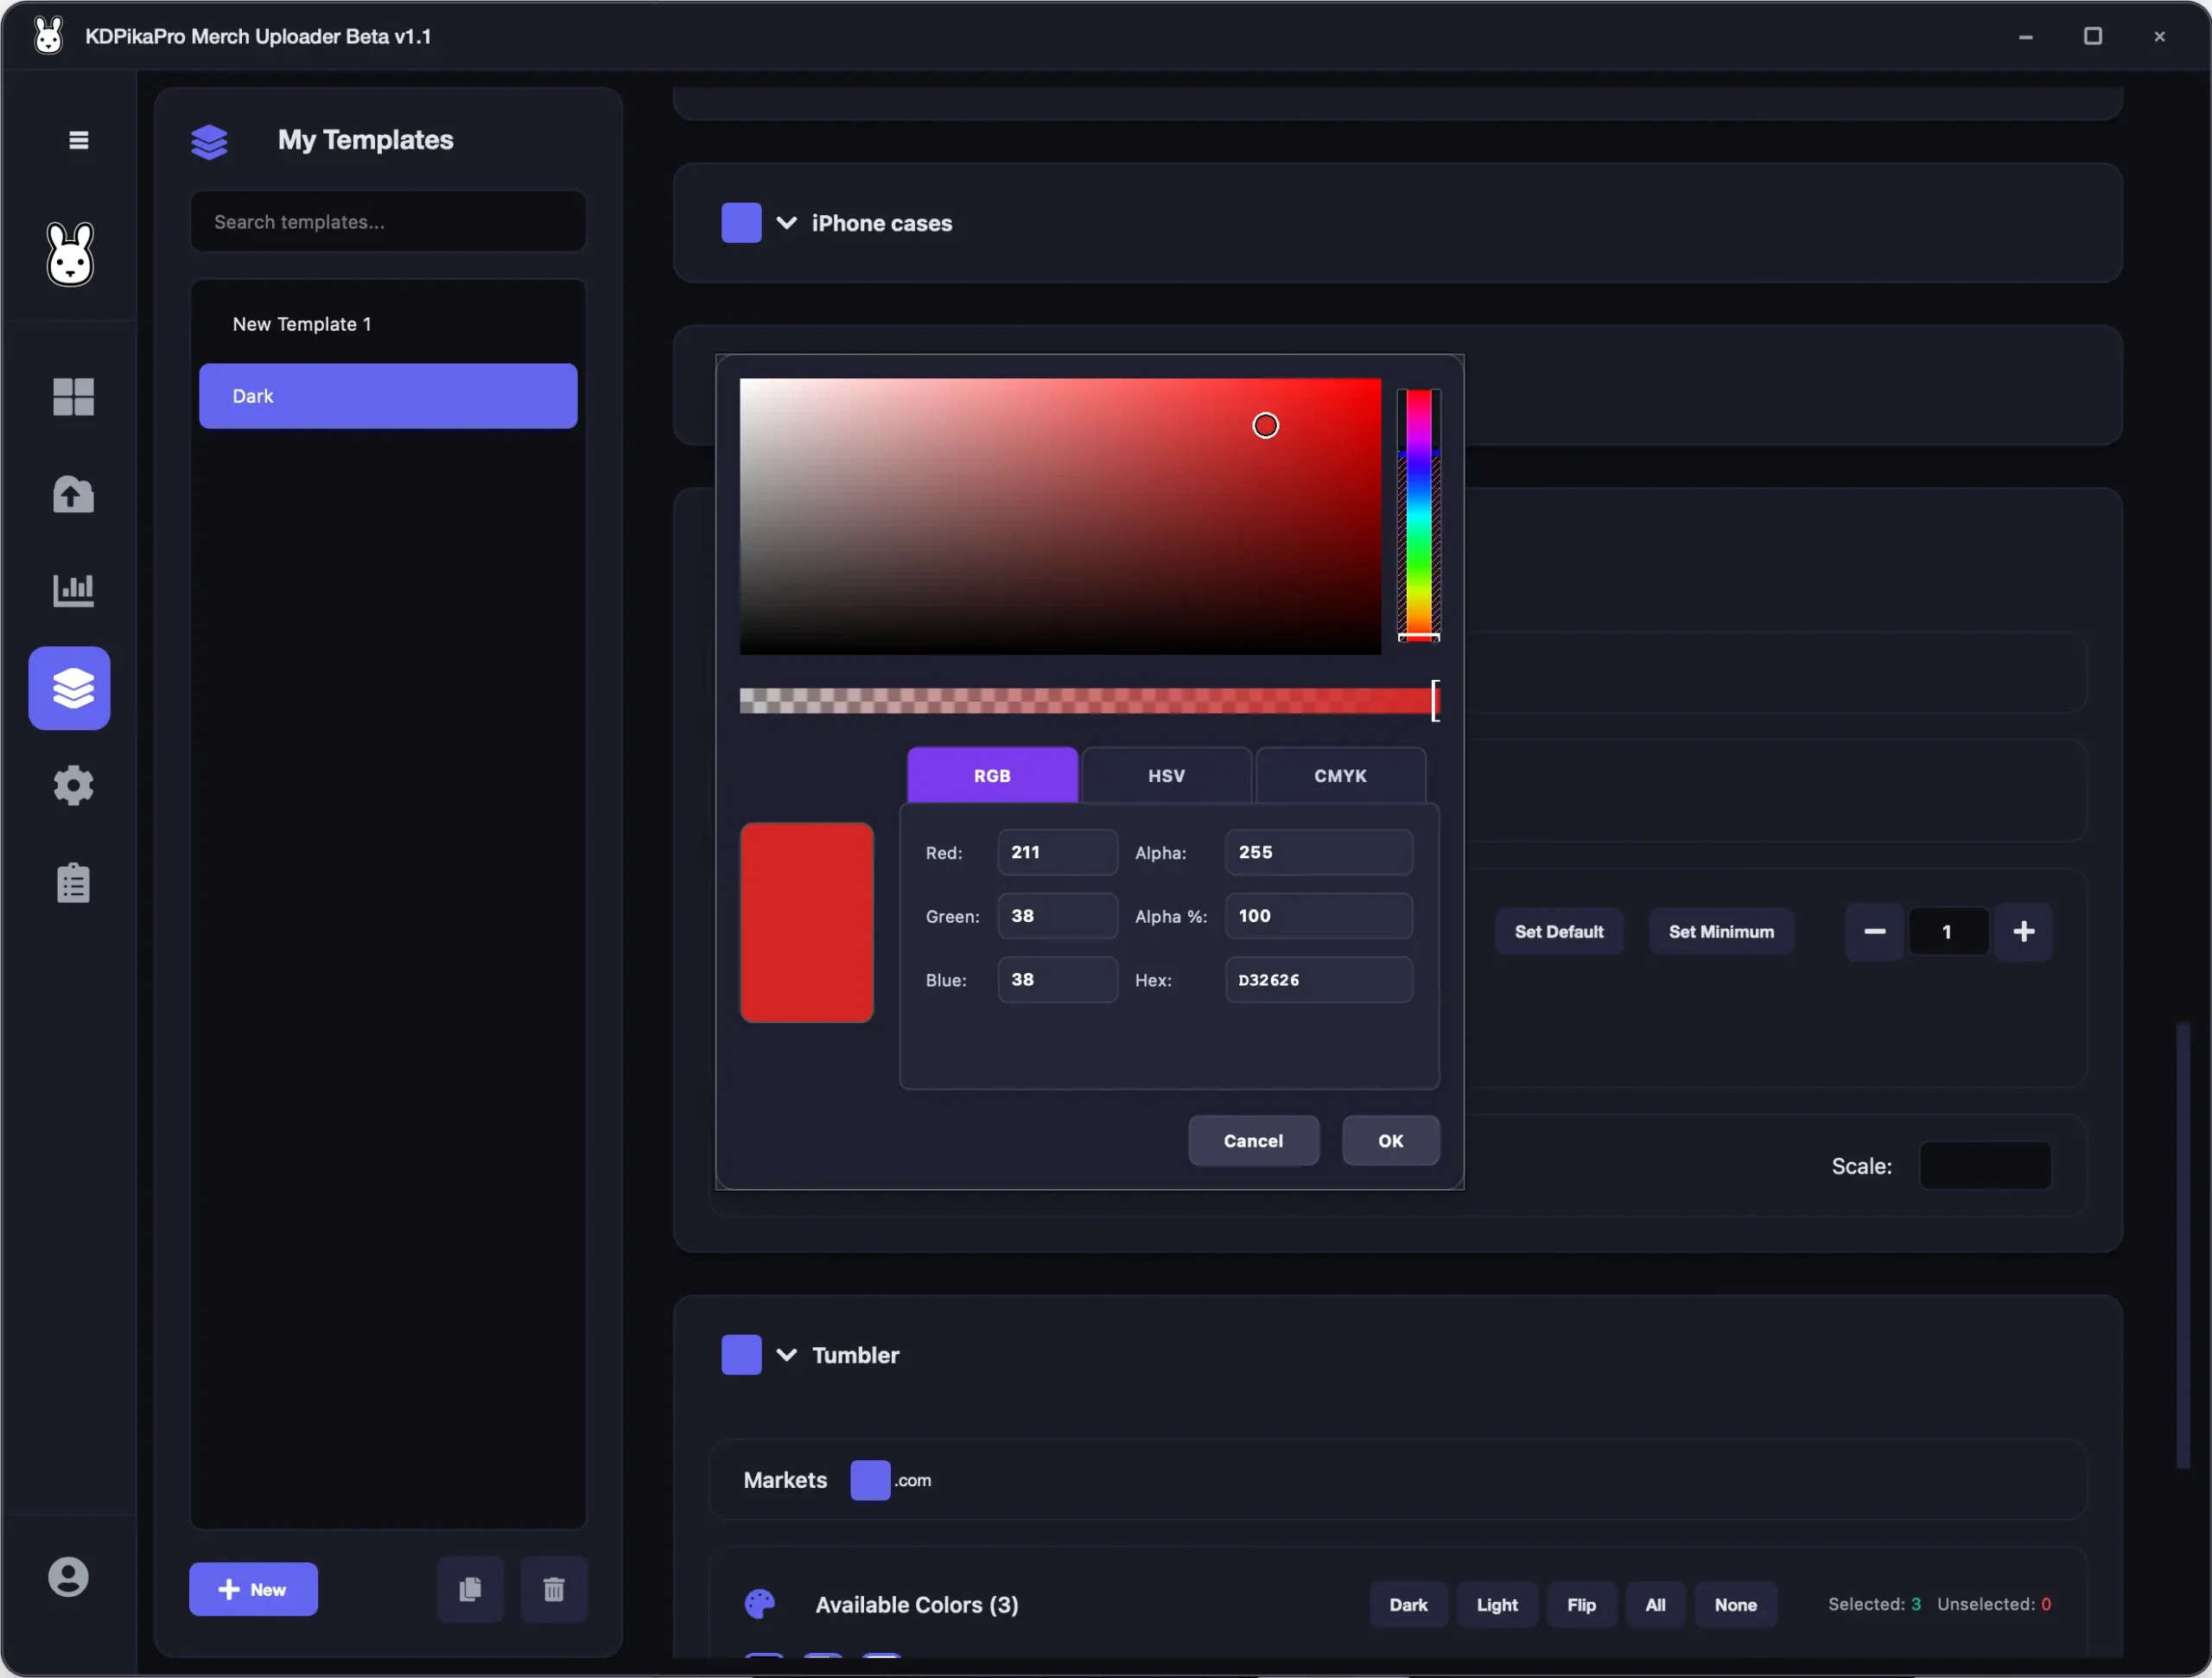Open the clipboard logs page
This screenshot has width=2212, height=1678.
click(73, 883)
